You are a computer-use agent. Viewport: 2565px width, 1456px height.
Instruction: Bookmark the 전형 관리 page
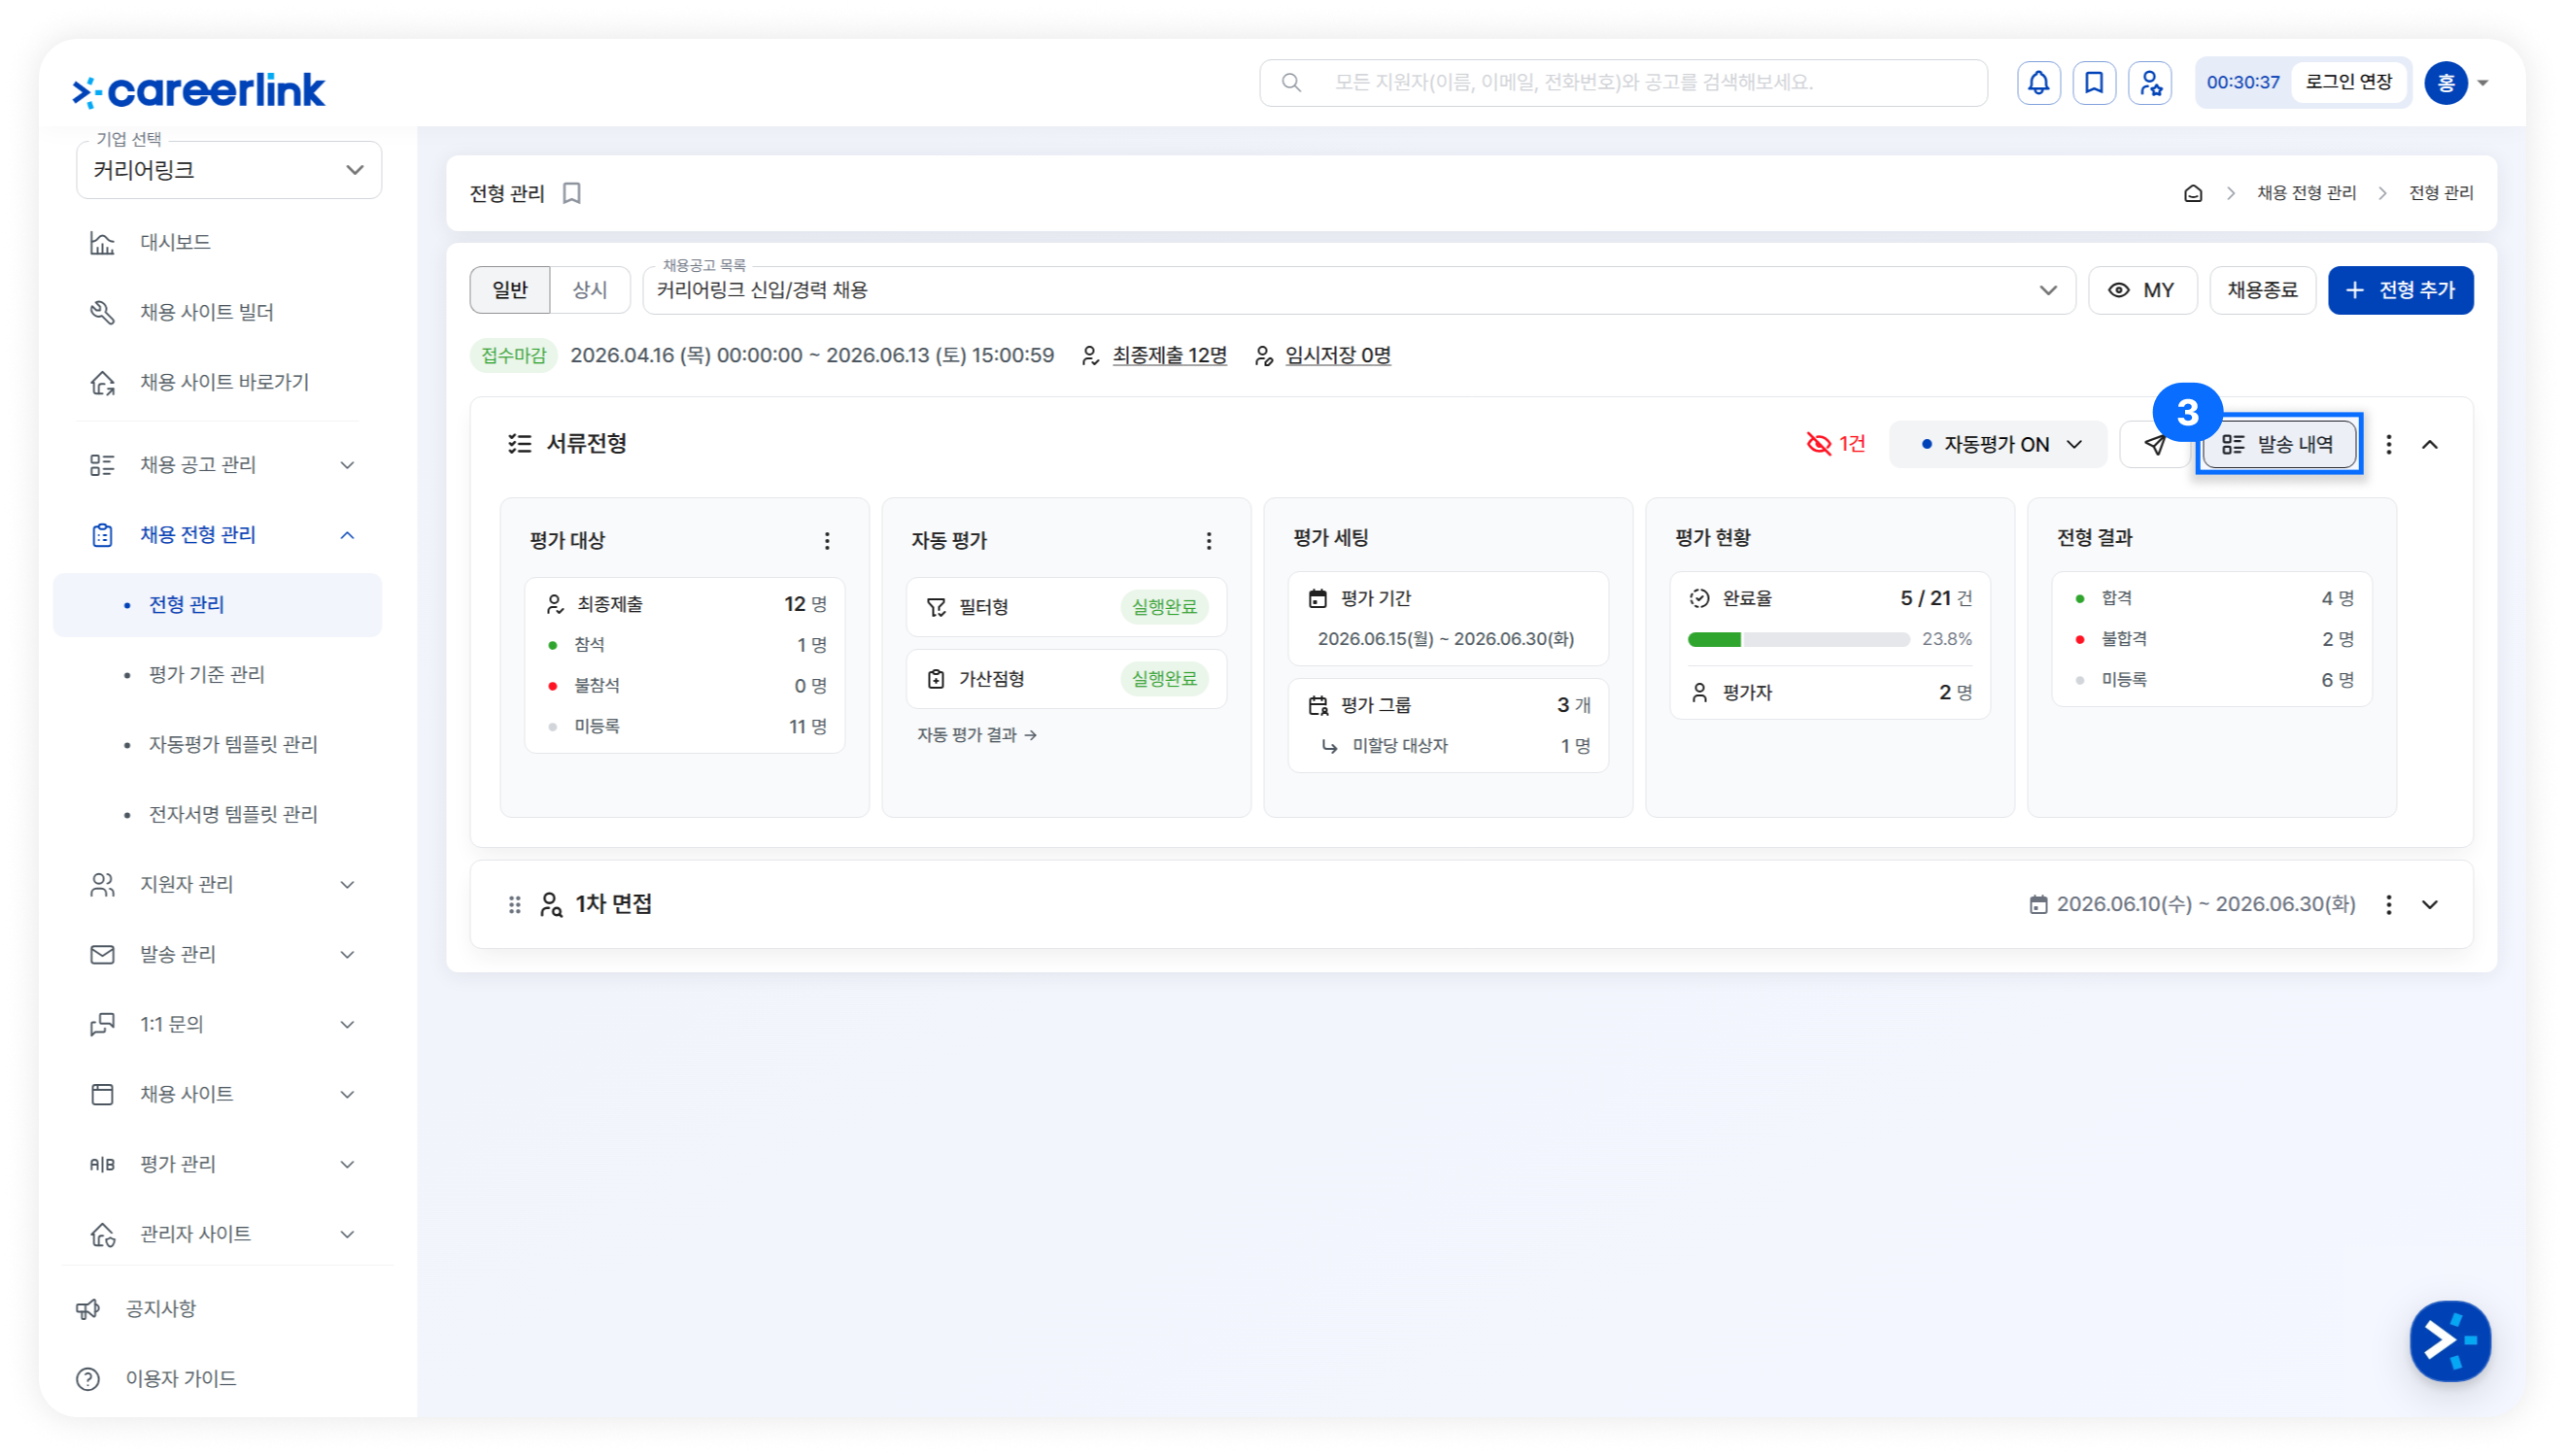point(572,193)
